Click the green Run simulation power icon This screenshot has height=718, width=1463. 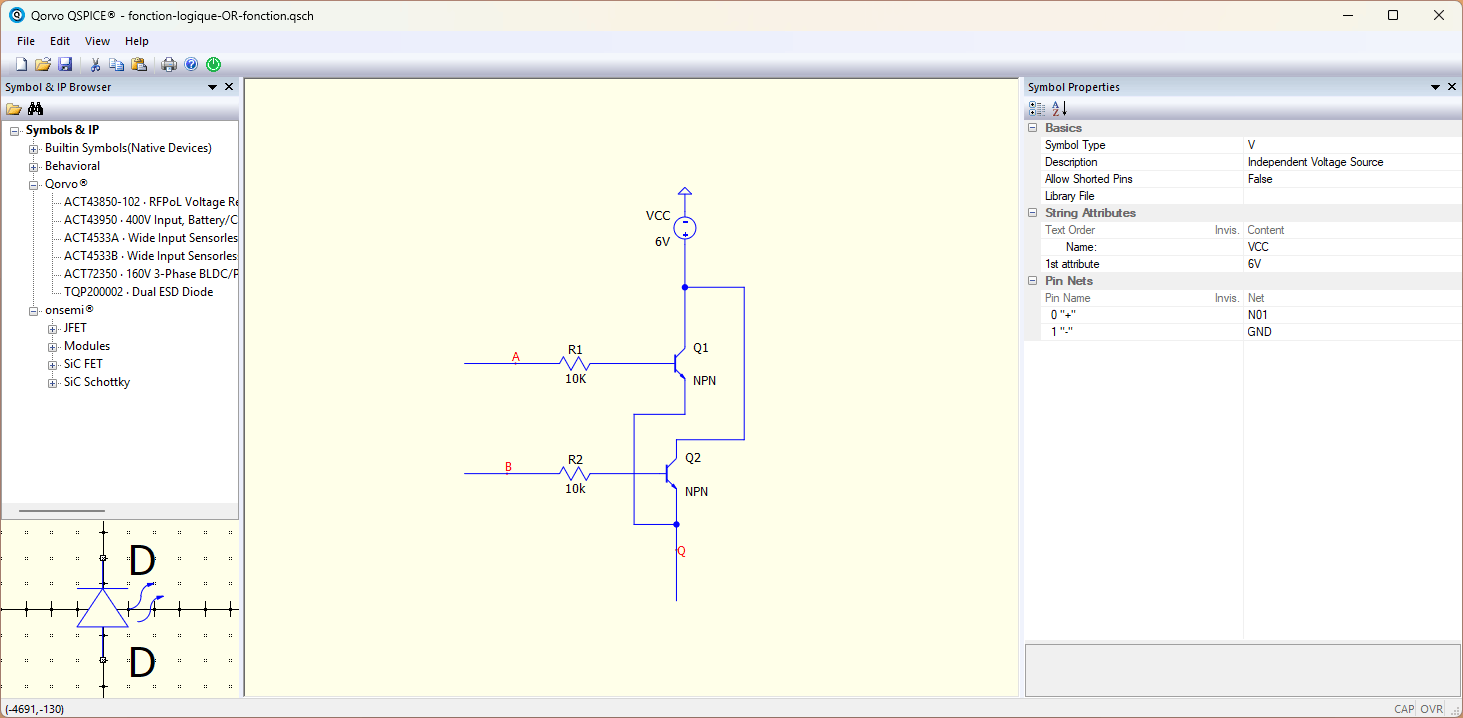tap(213, 64)
